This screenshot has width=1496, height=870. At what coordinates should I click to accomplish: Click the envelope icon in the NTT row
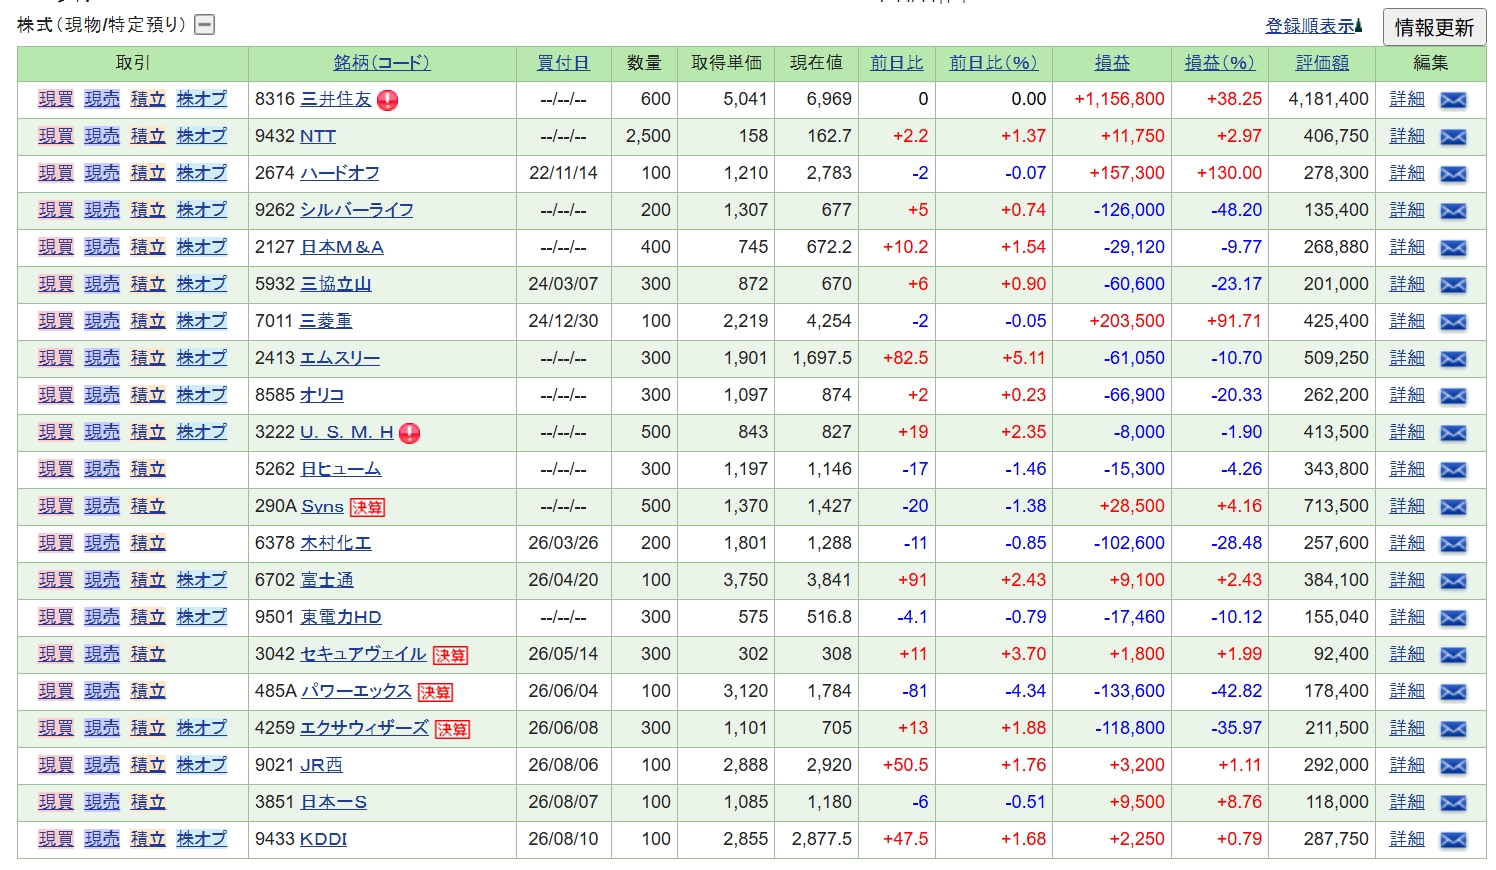[x=1453, y=137]
